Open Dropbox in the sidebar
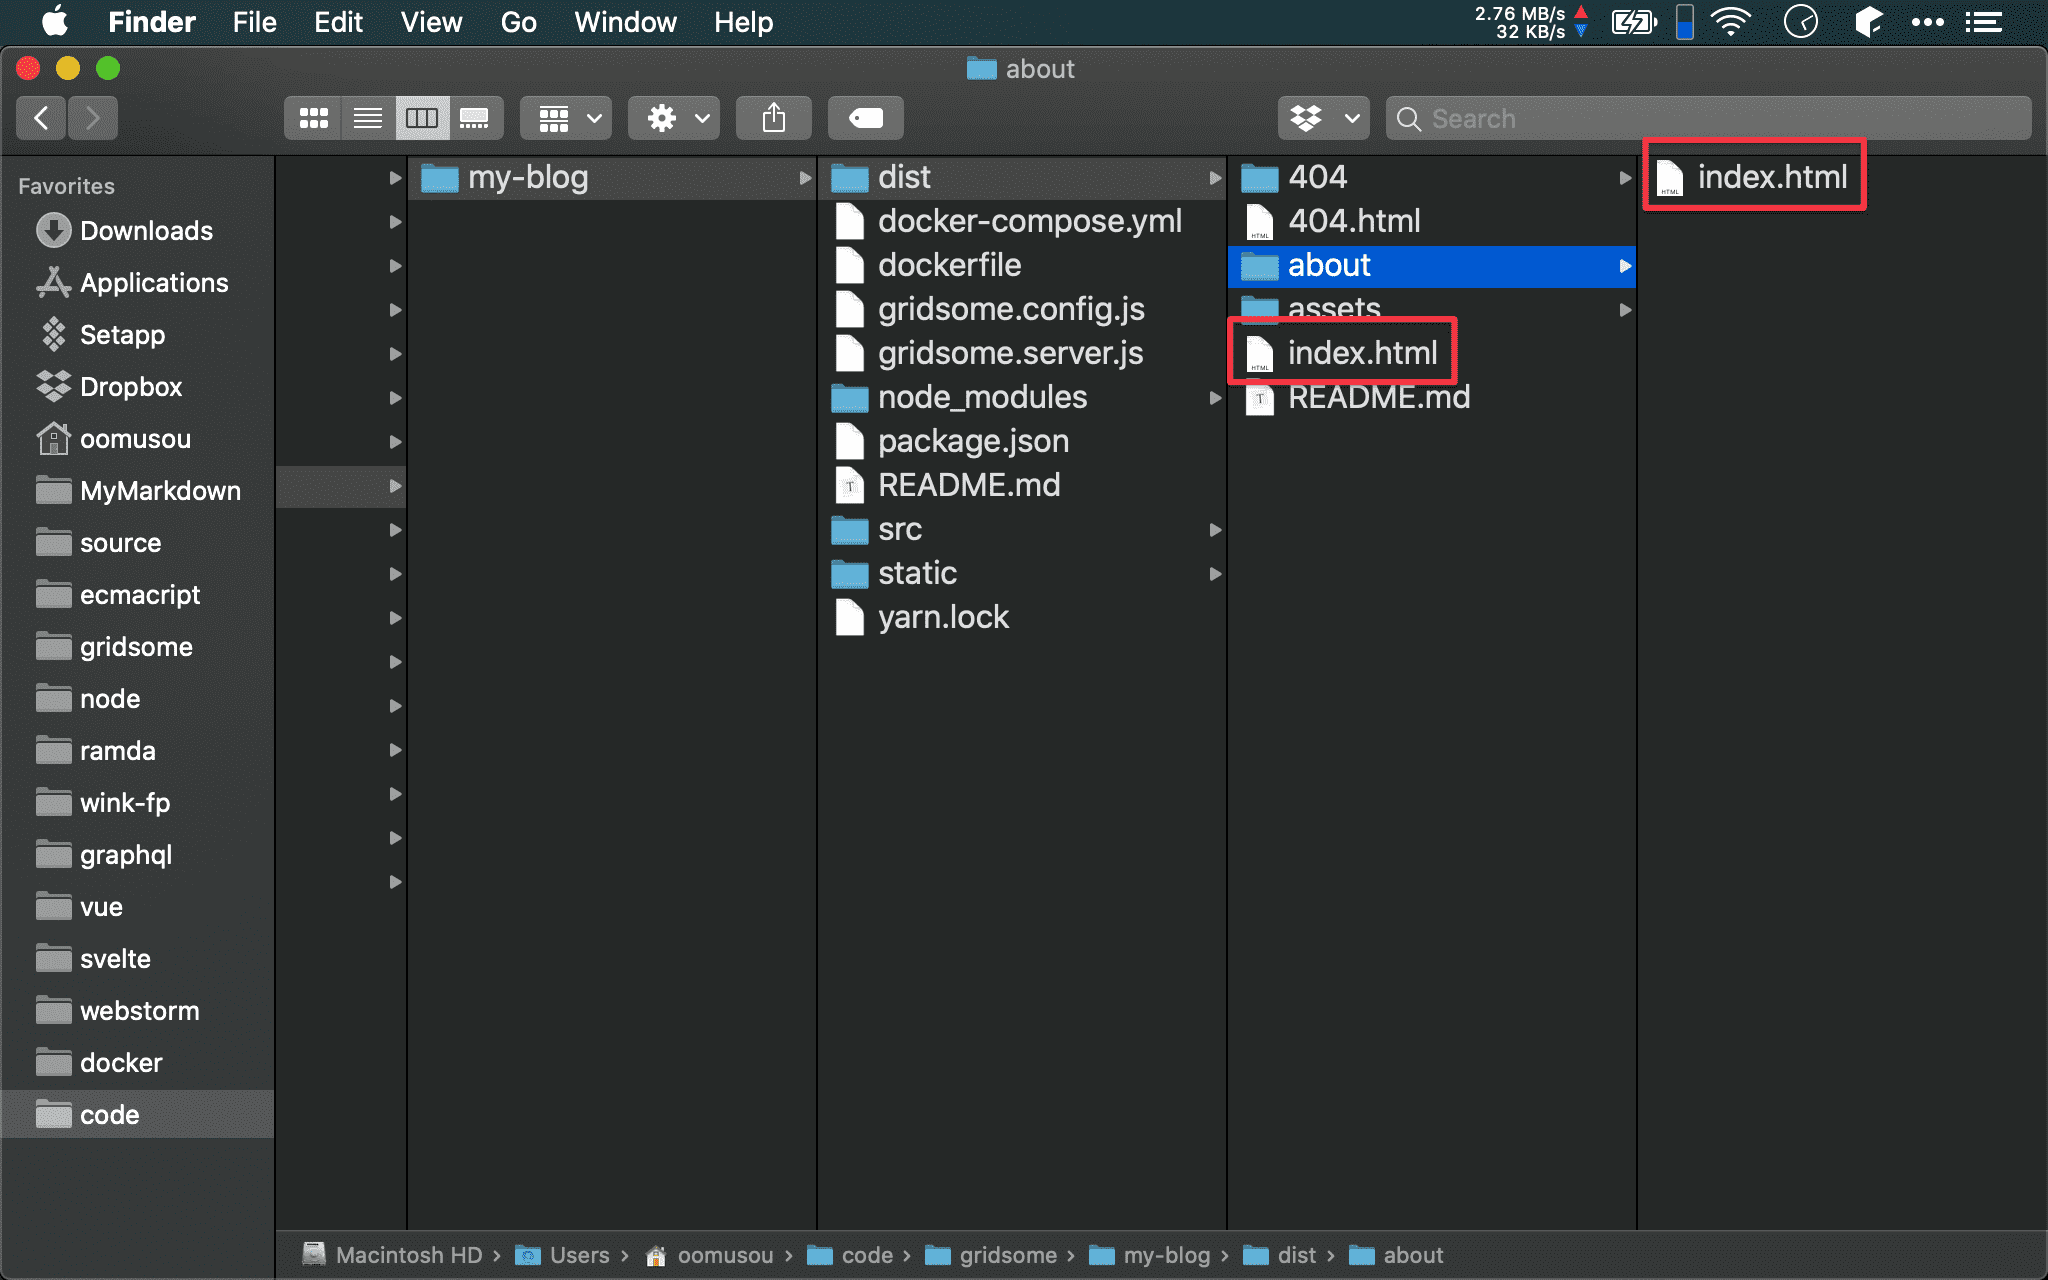The height and width of the screenshot is (1280, 2048). click(x=137, y=387)
